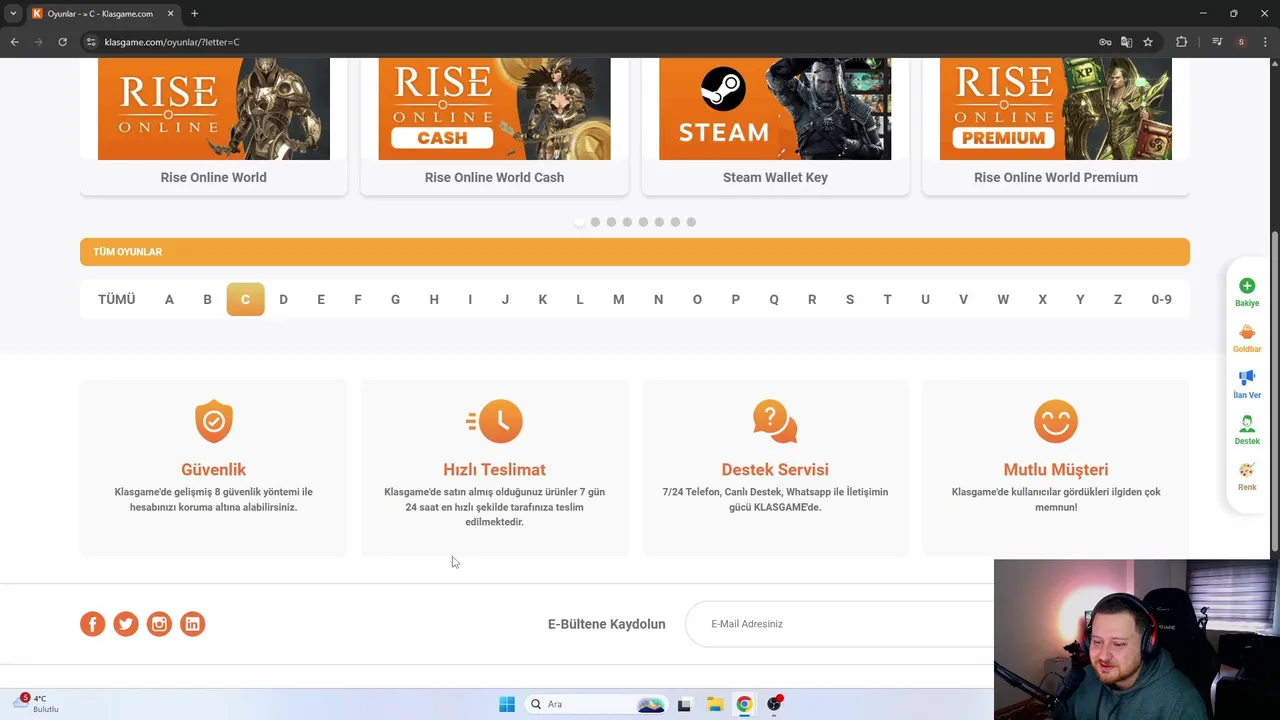Filter games by letter A

point(169,299)
